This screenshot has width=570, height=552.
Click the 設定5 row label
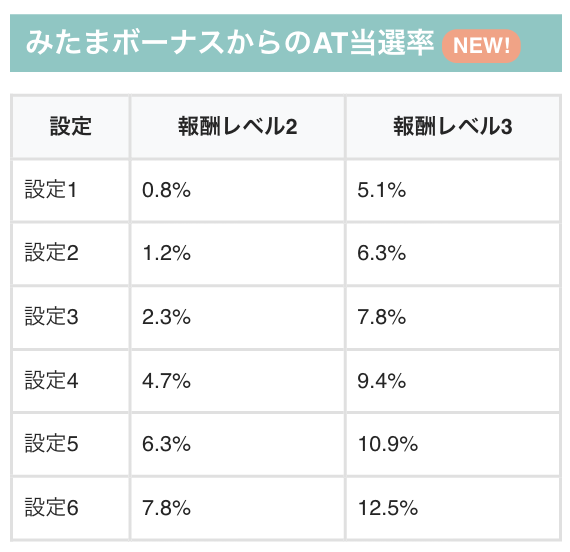click(x=71, y=444)
